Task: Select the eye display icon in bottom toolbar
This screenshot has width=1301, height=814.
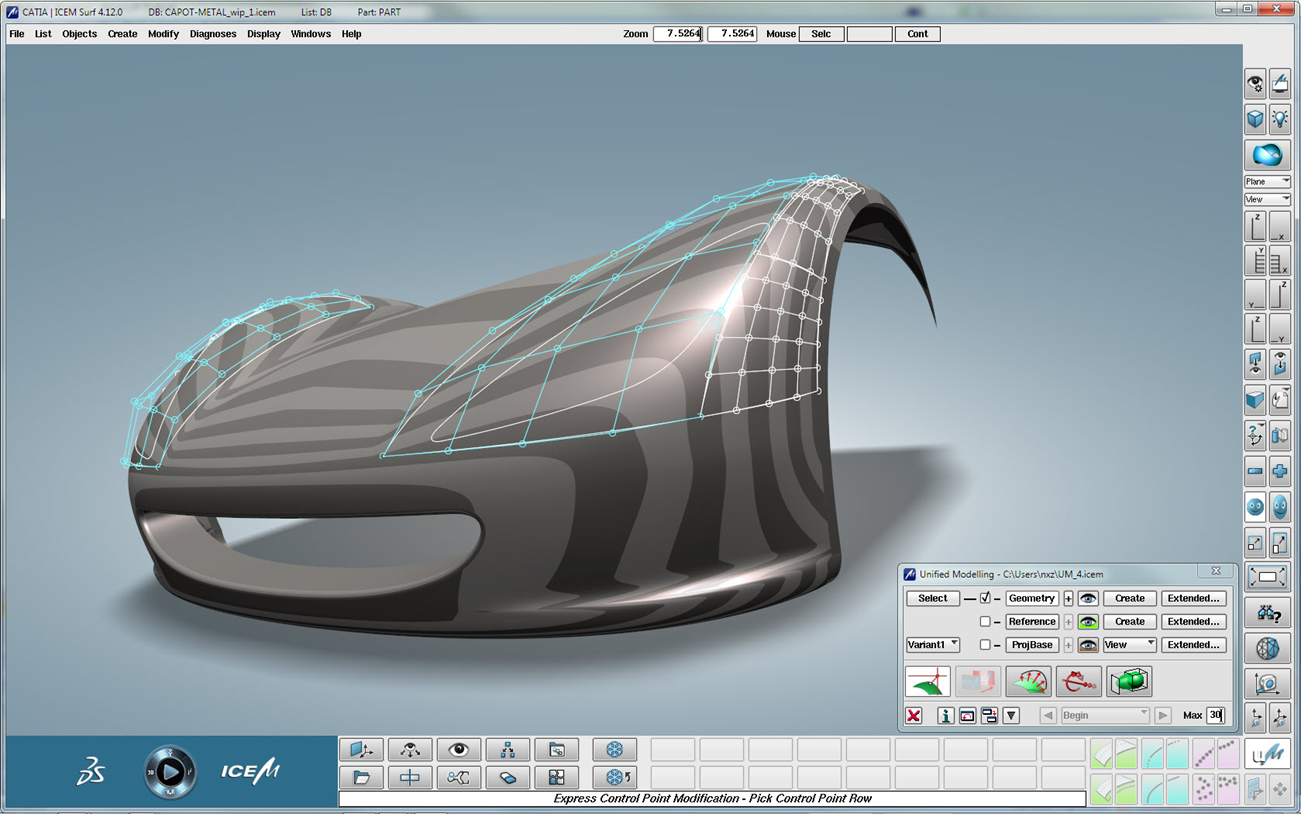Action: coord(459,749)
